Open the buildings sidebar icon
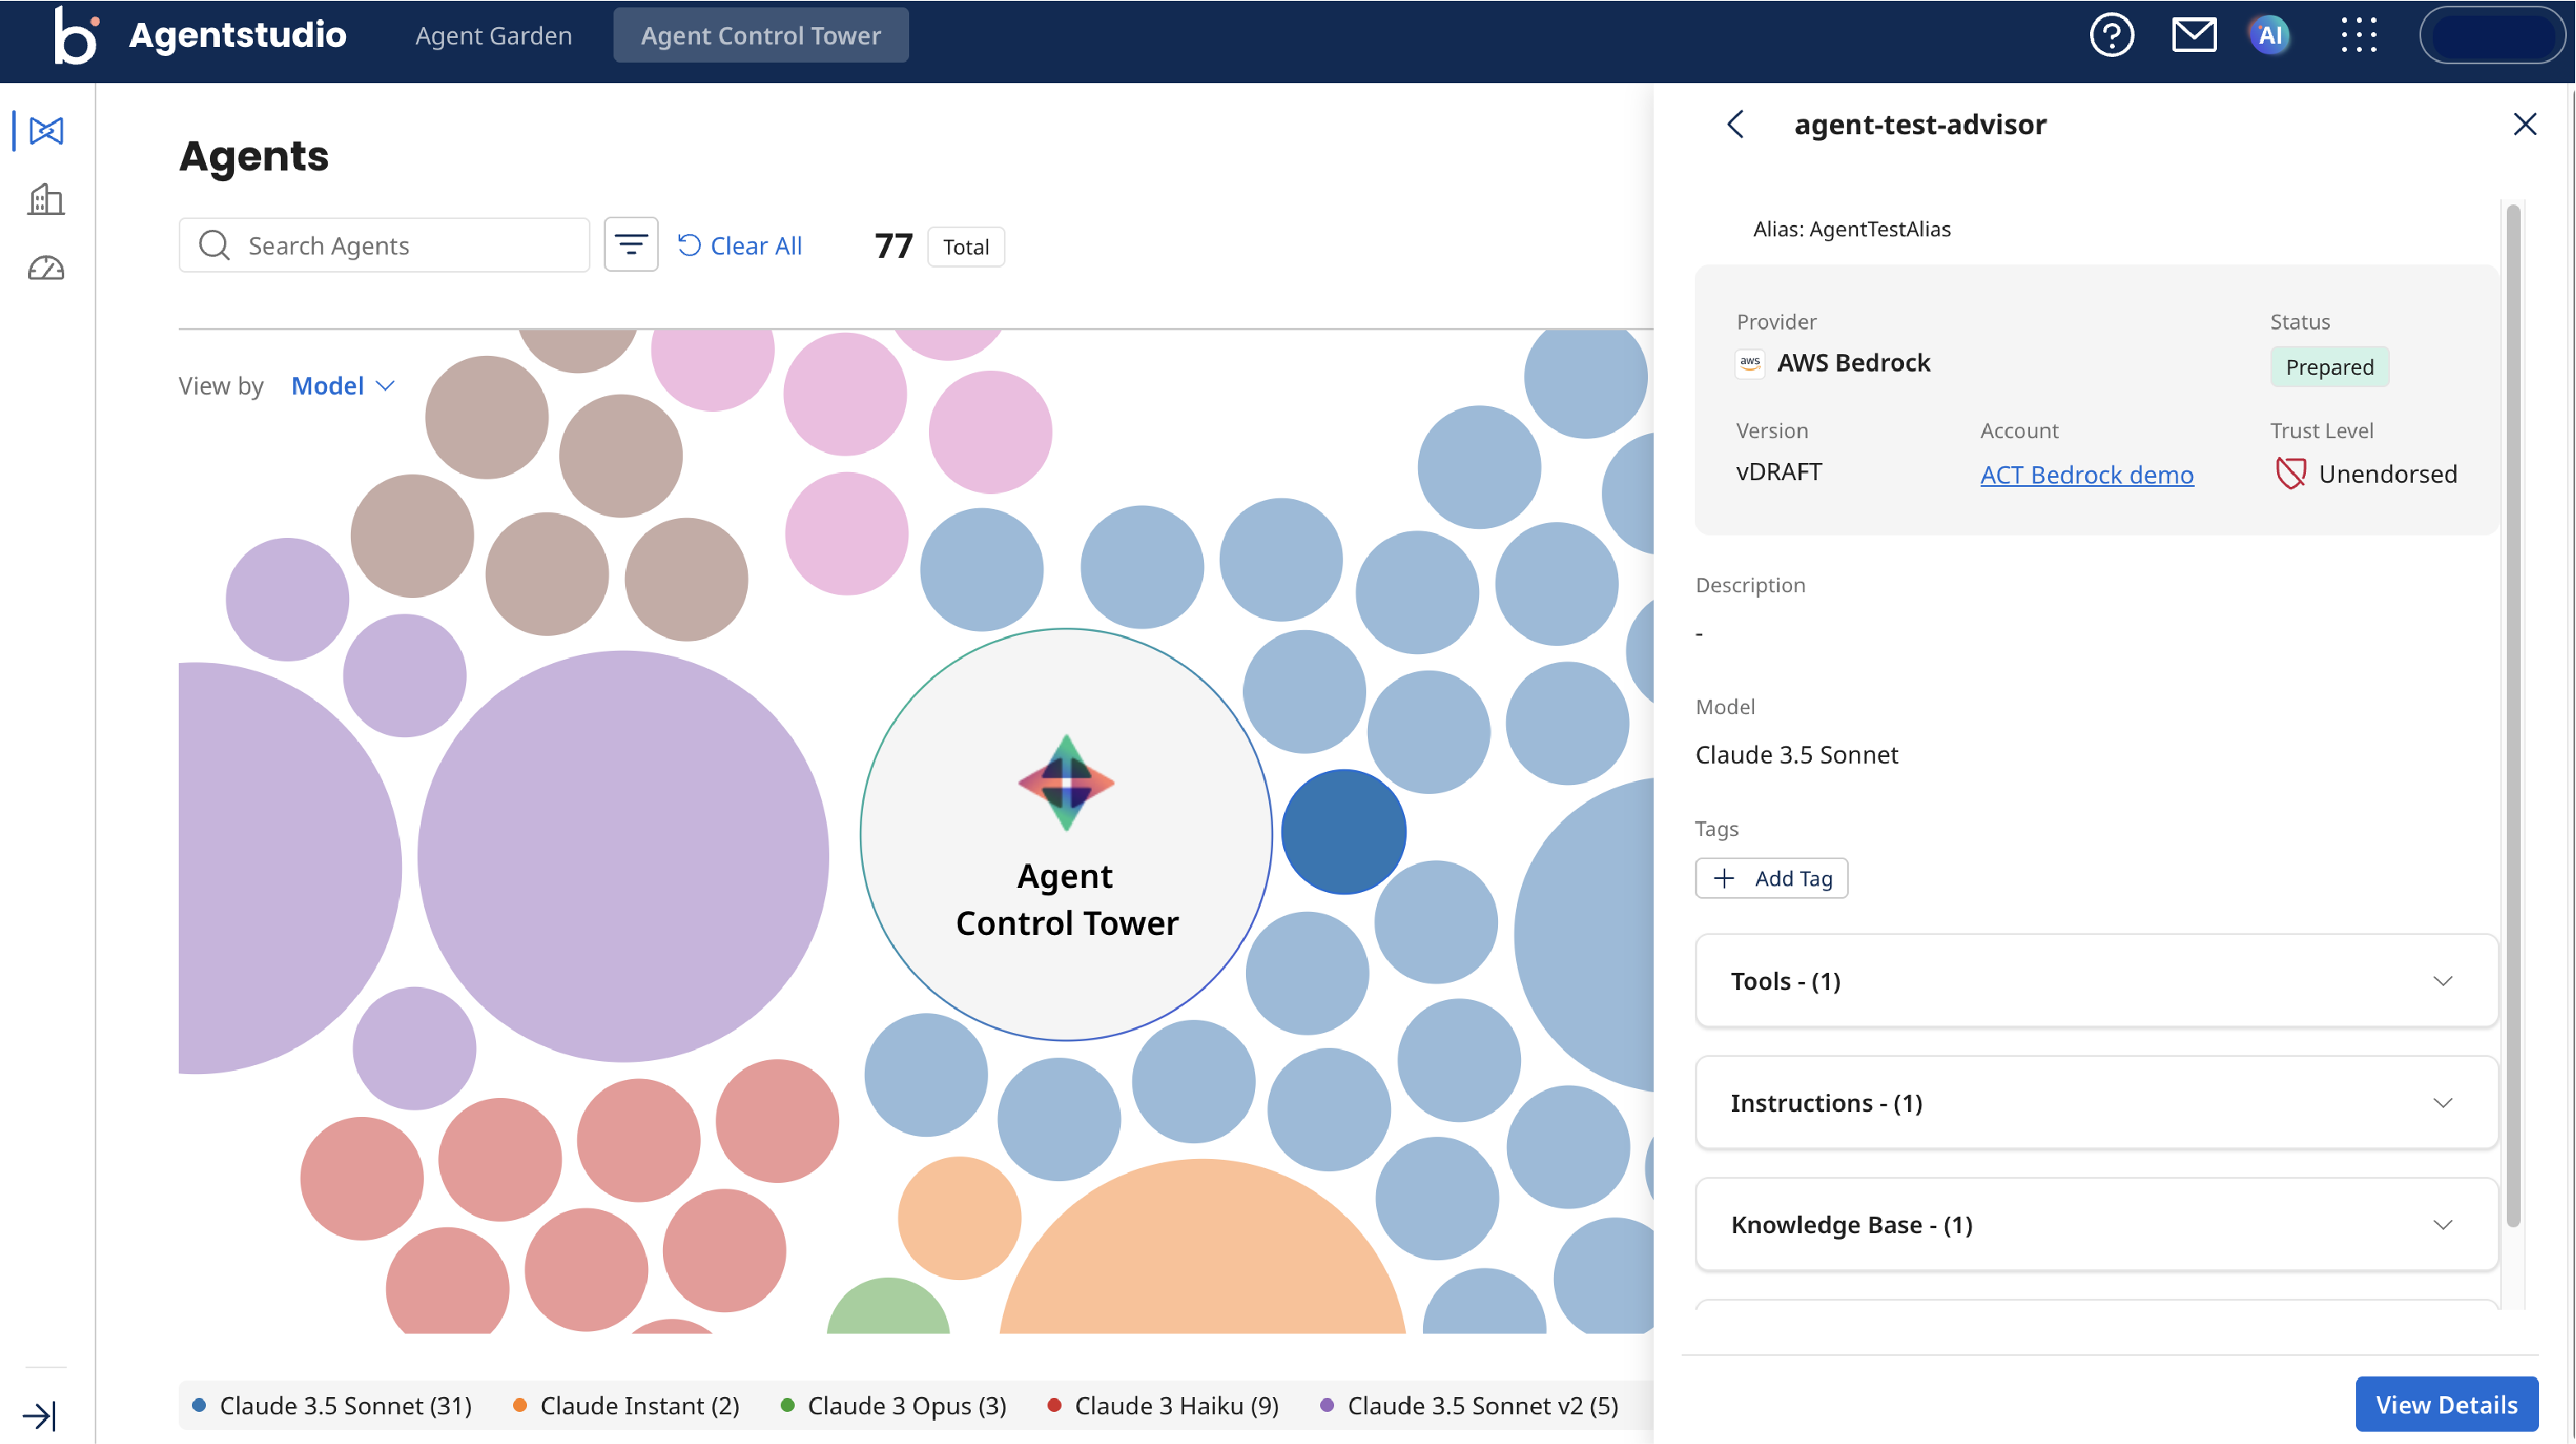 pyautogui.click(x=46, y=199)
